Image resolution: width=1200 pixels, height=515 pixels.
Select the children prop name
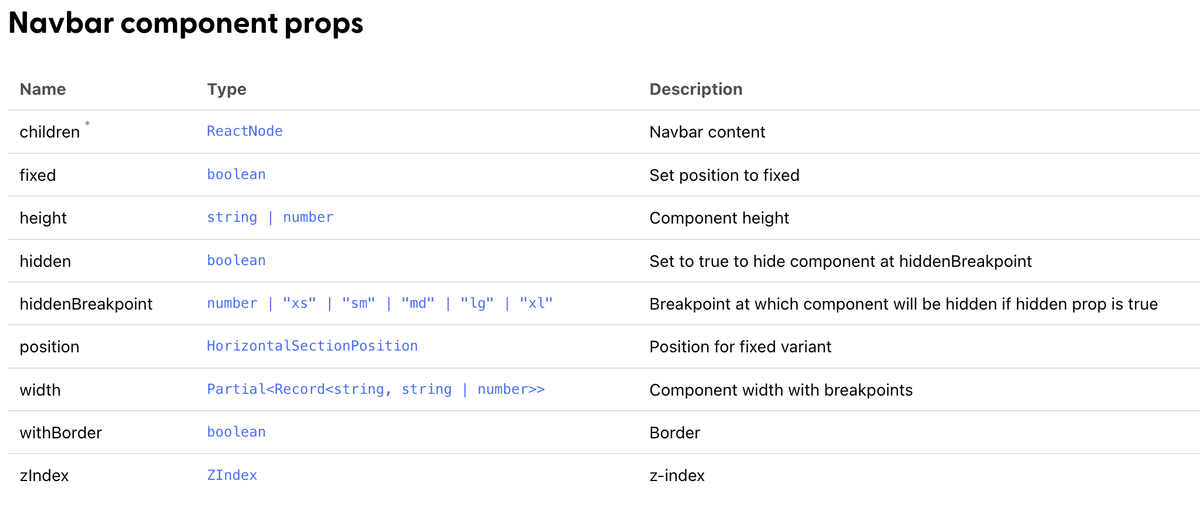point(50,132)
